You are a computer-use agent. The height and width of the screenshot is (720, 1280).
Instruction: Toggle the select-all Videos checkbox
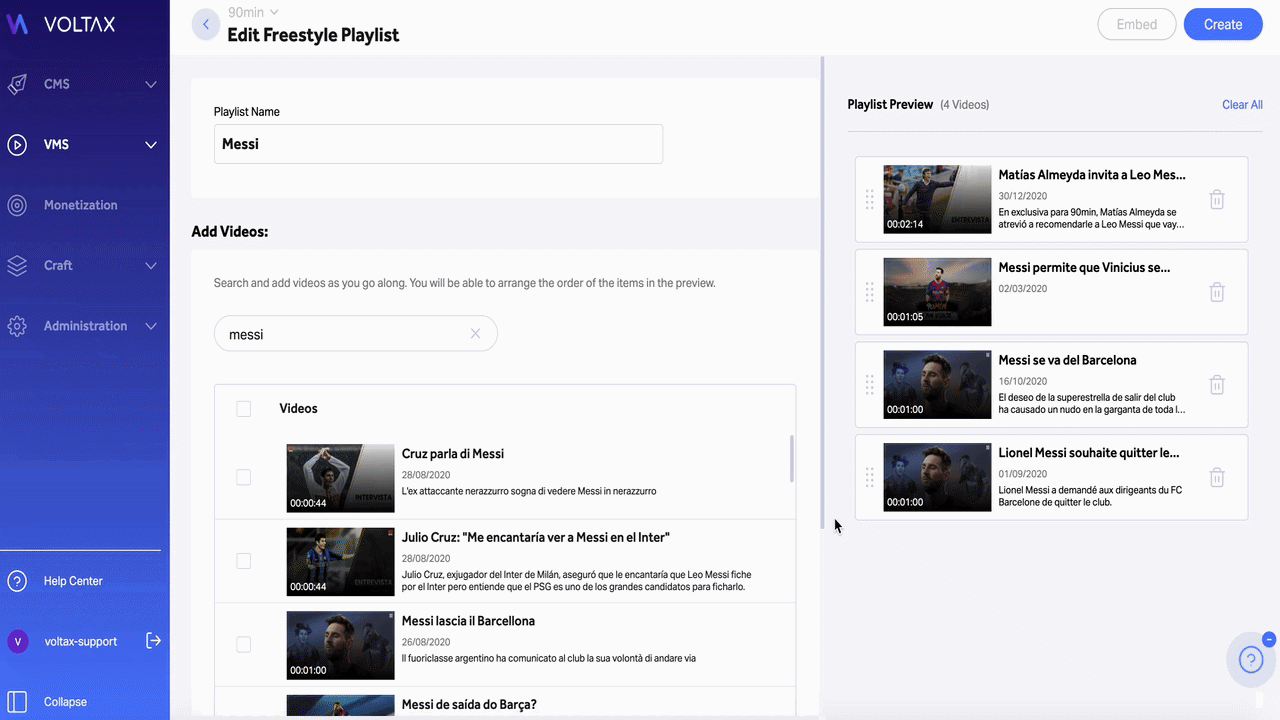(244, 409)
